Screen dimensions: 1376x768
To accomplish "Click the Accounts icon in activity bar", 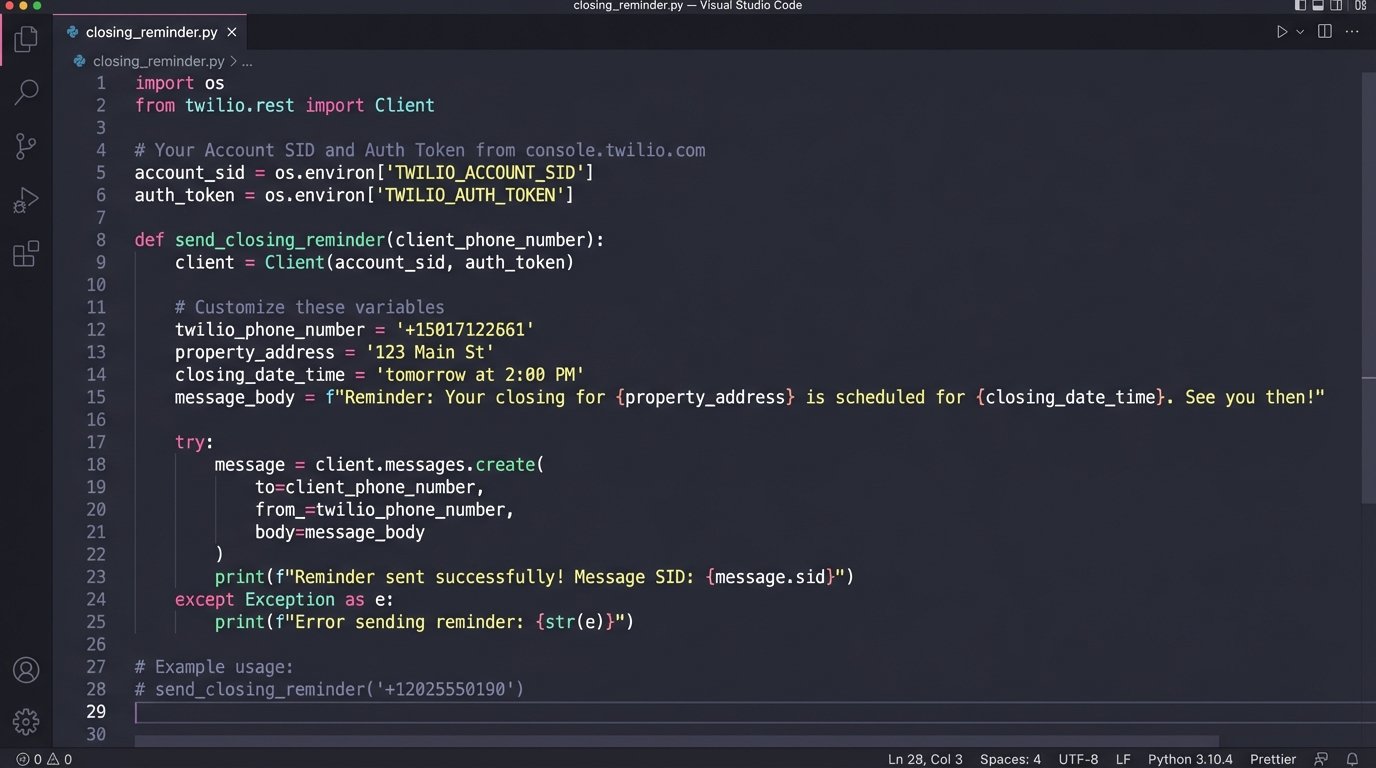I will pos(26,669).
